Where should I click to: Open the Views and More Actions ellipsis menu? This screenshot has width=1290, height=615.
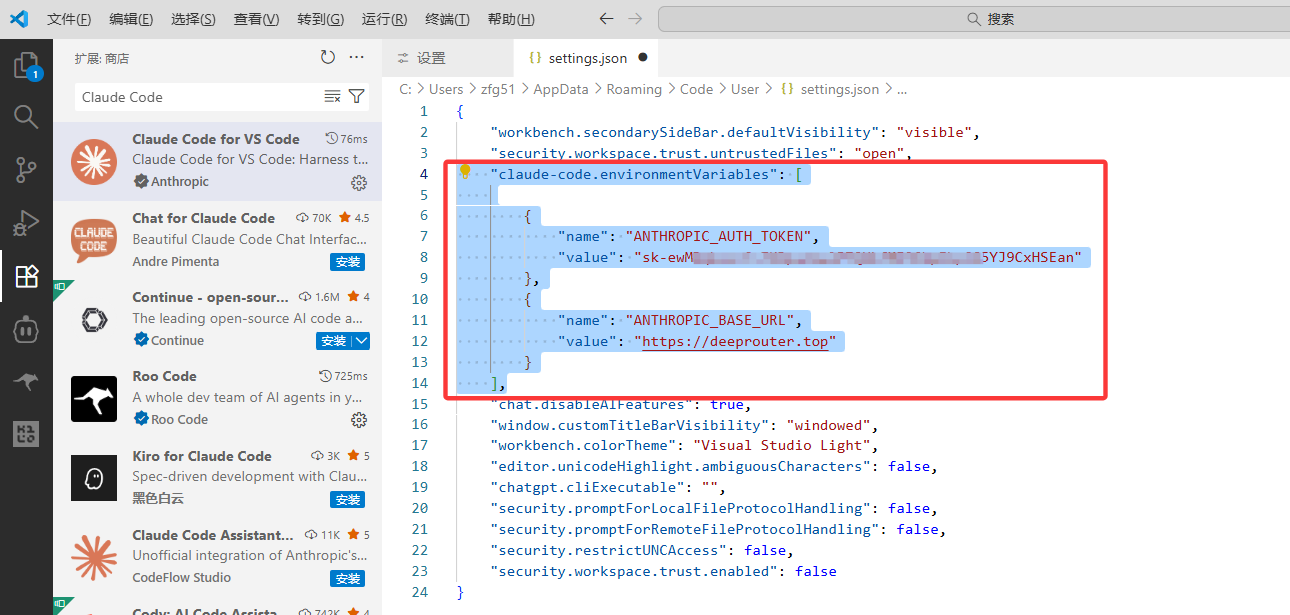coord(357,57)
